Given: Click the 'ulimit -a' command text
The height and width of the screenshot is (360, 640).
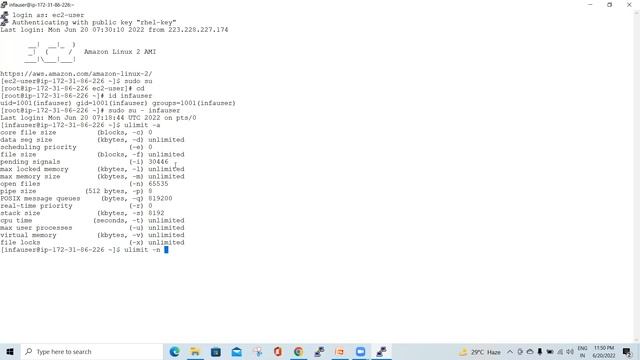Looking at the screenshot, I should click(142, 125).
